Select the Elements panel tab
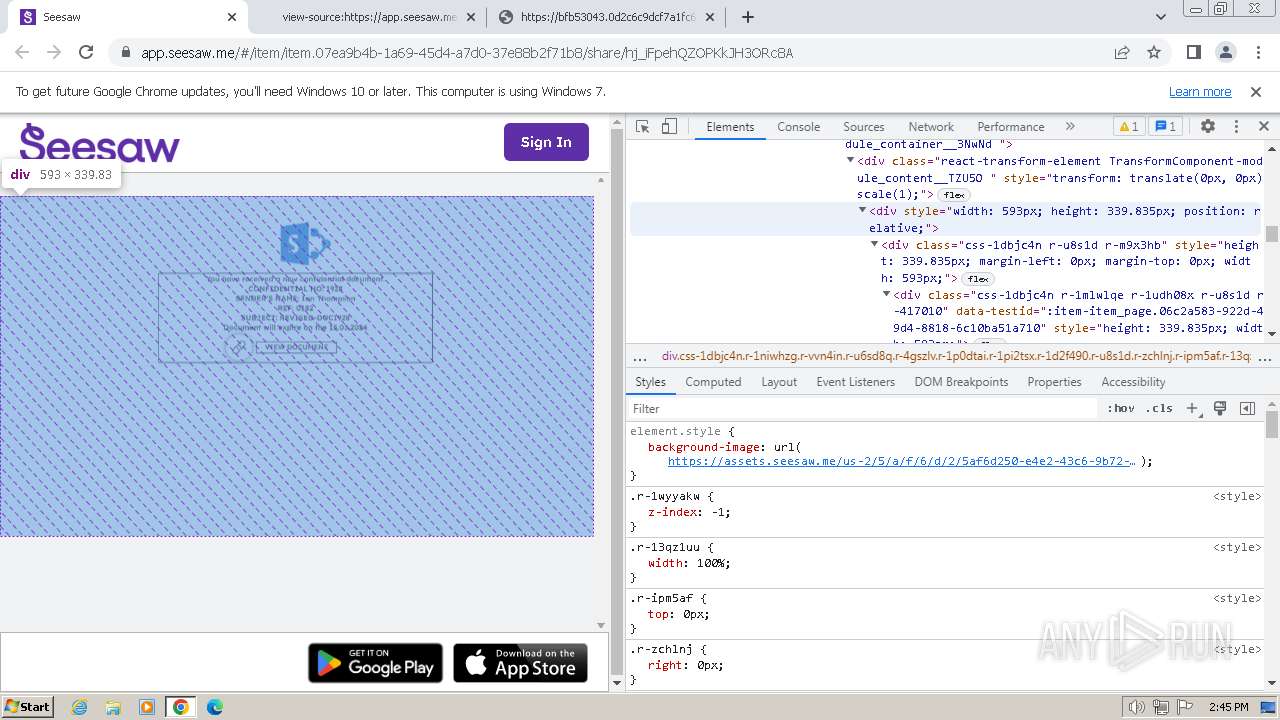This screenshot has width=1280, height=720. (x=730, y=127)
